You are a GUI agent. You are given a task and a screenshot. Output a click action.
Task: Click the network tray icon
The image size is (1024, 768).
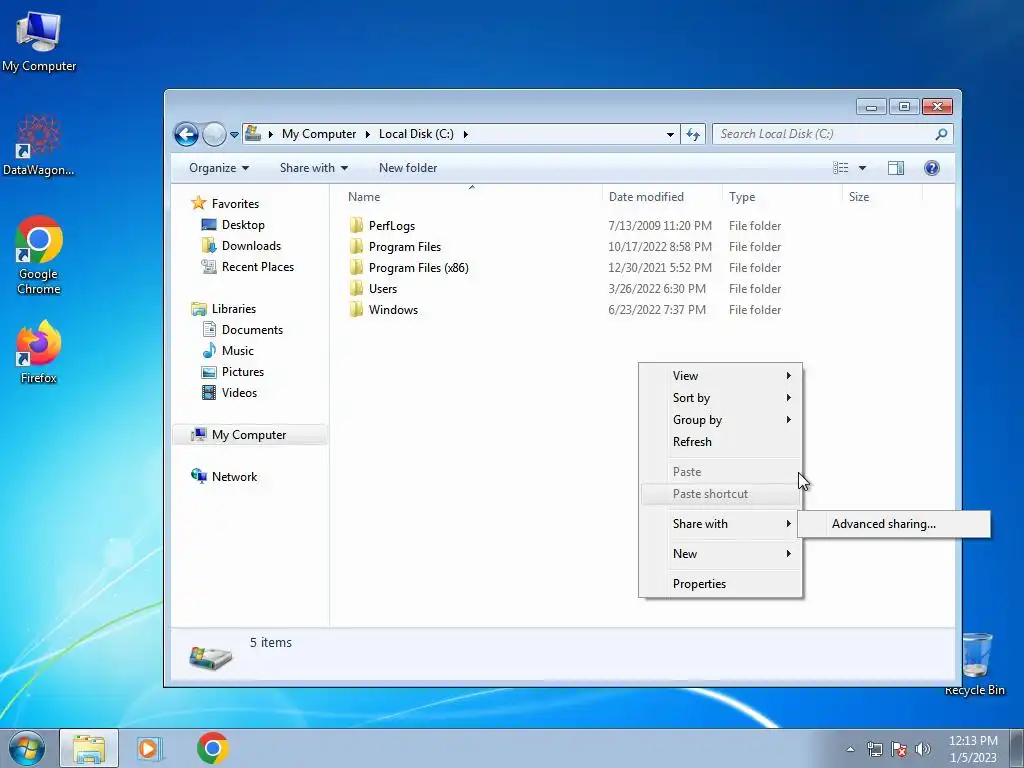coord(874,749)
